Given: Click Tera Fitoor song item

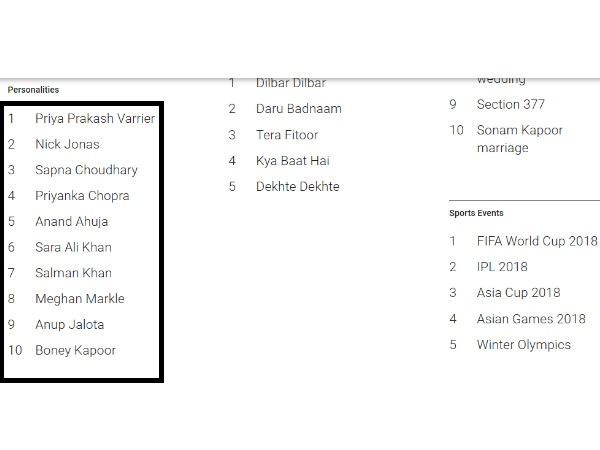Looking at the screenshot, I should [x=287, y=135].
